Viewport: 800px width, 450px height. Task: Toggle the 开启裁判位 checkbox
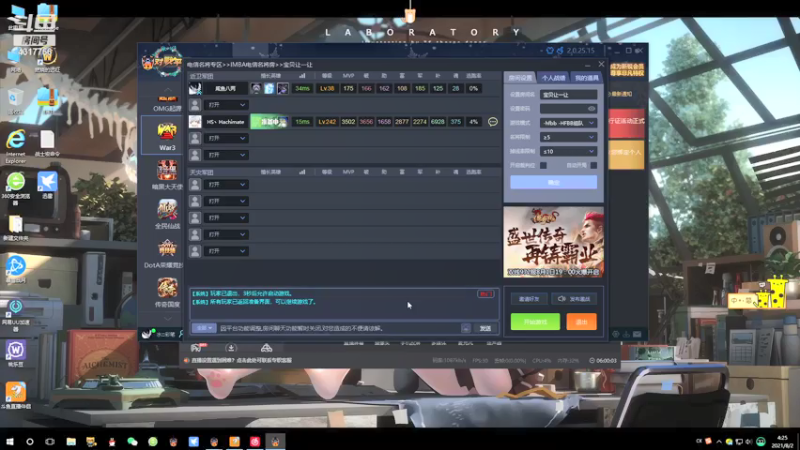(x=543, y=165)
